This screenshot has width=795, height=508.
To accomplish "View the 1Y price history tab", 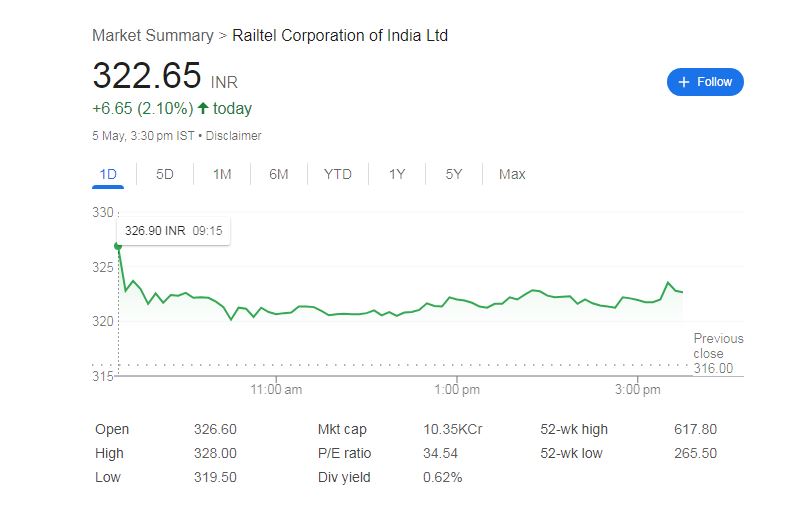I will click(x=397, y=174).
